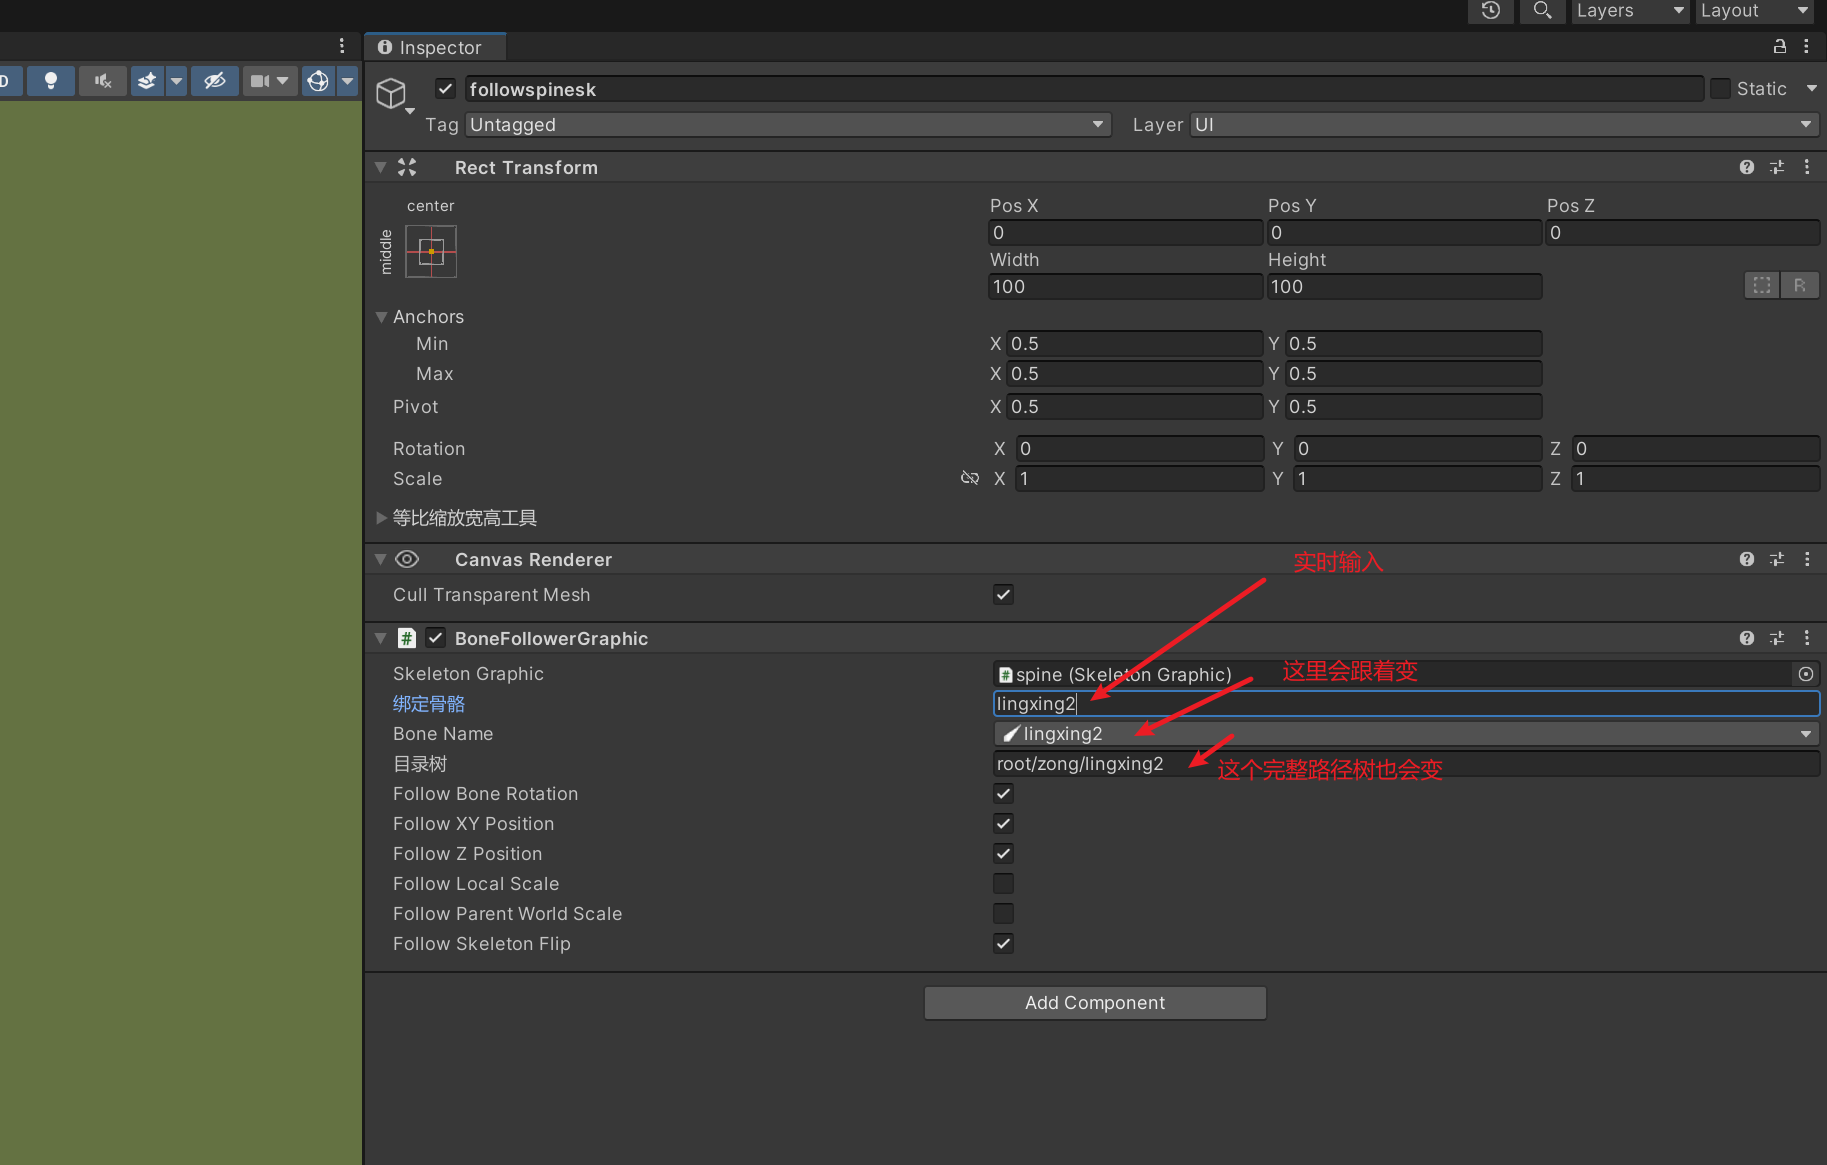Disable the BoneFollowerGraphic component checkbox
The image size is (1827, 1165).
click(436, 638)
